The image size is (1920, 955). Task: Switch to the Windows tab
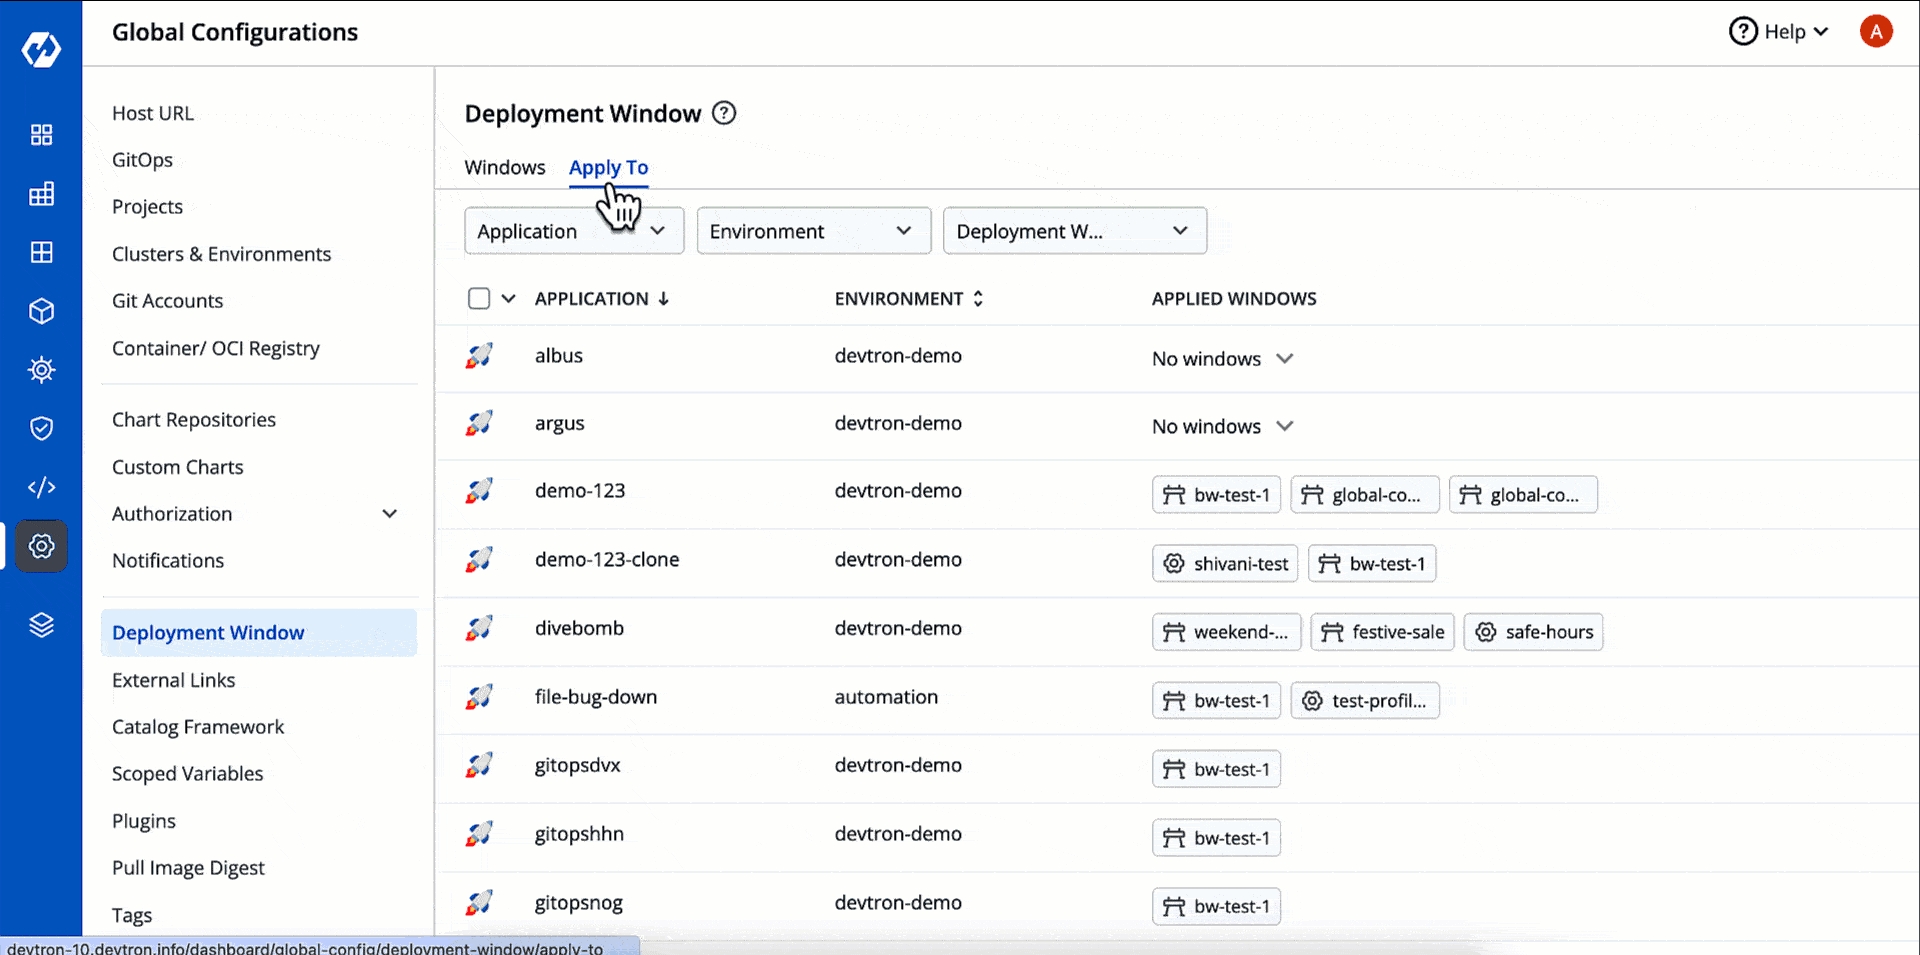505,168
